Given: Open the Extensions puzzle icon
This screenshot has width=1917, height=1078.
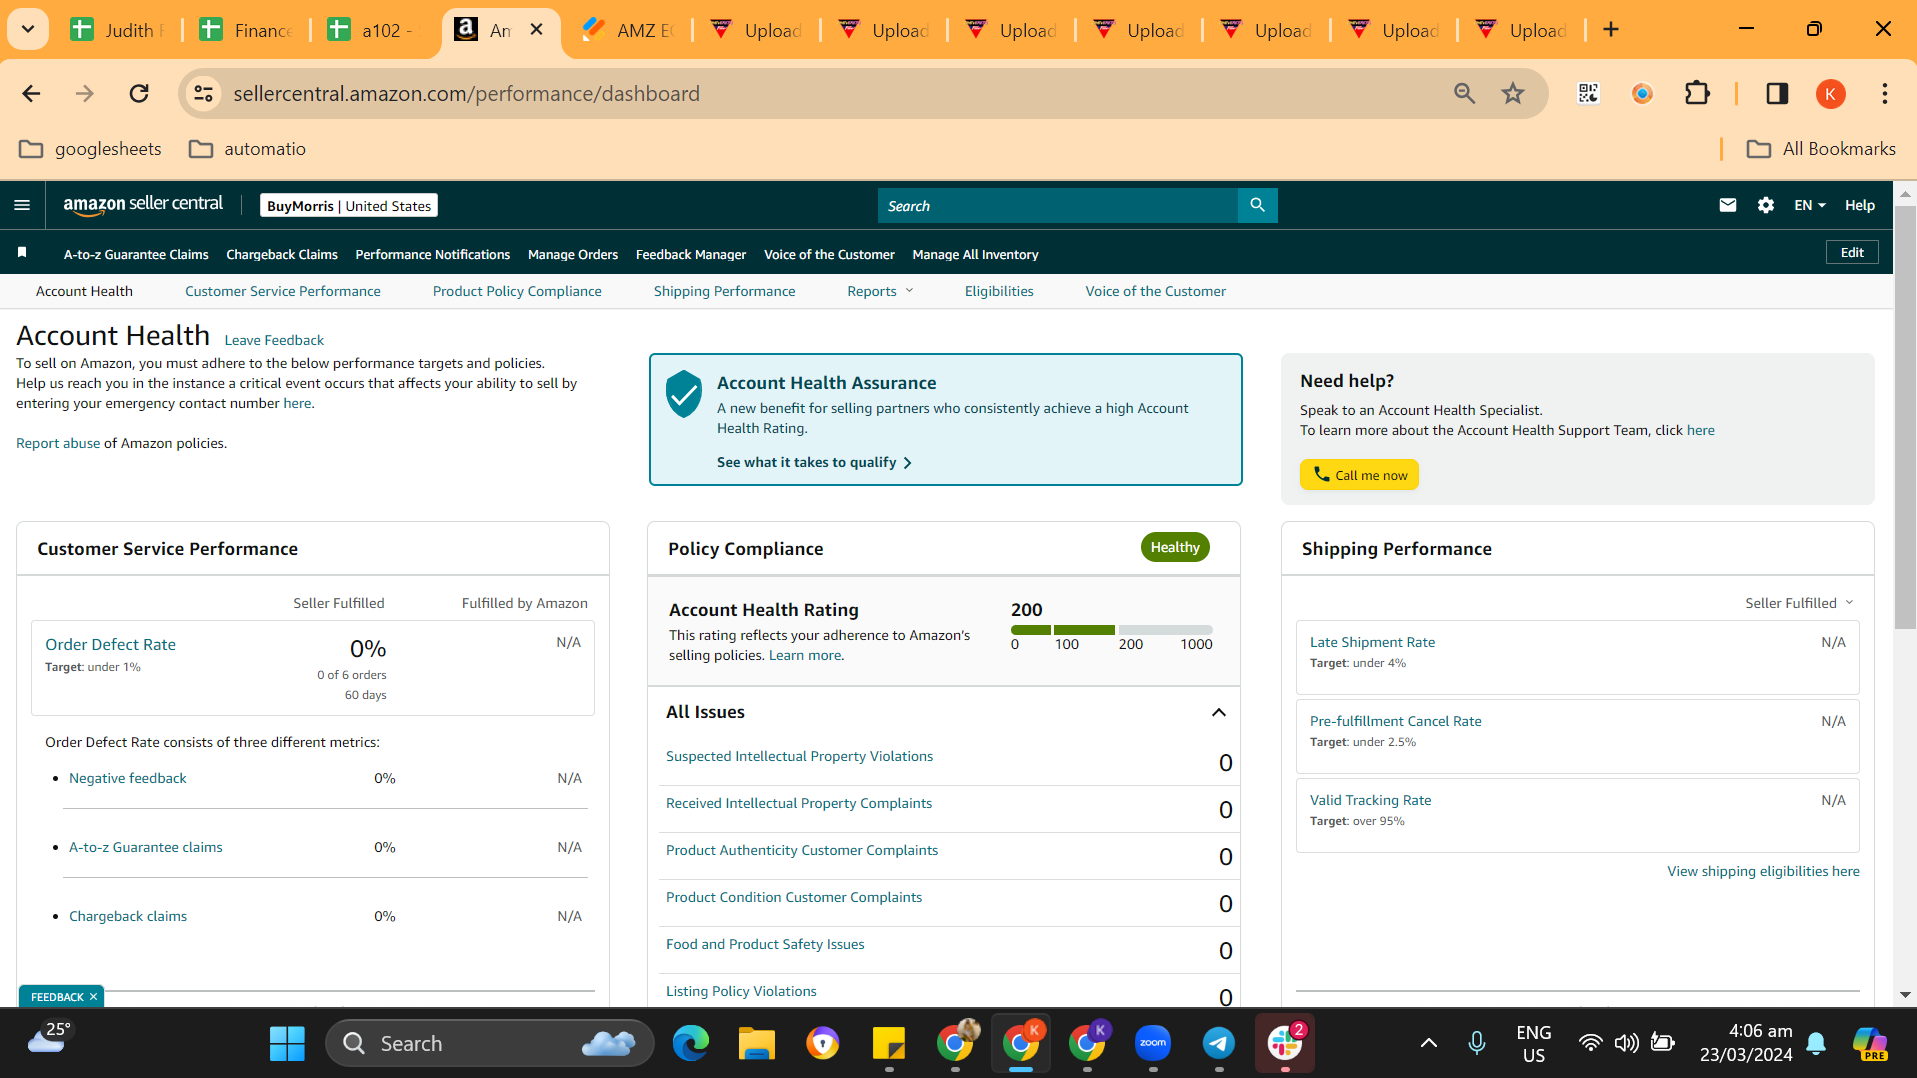Looking at the screenshot, I should (x=1697, y=94).
